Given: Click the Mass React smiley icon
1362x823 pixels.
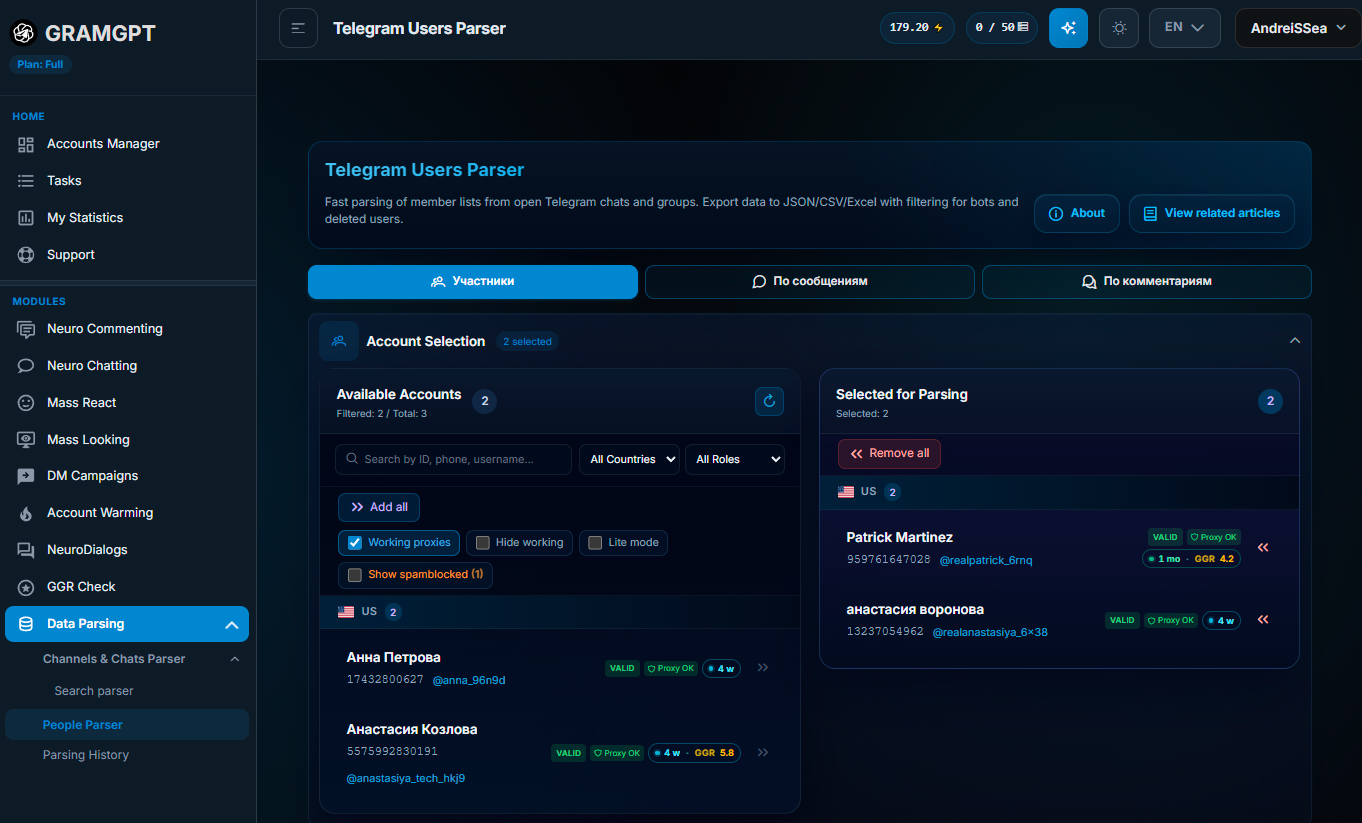Looking at the screenshot, I should pos(26,403).
